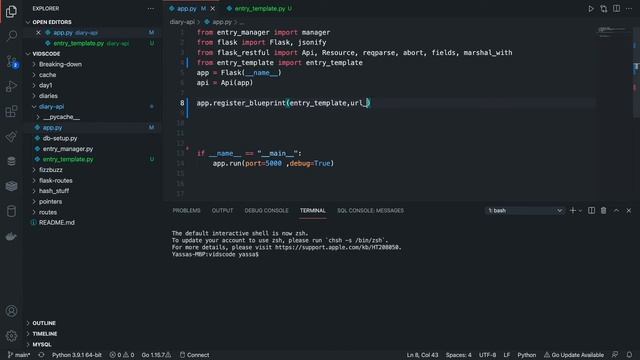Click the notifications bell in status bar
Screen dimensions: 640x360
[629, 355]
